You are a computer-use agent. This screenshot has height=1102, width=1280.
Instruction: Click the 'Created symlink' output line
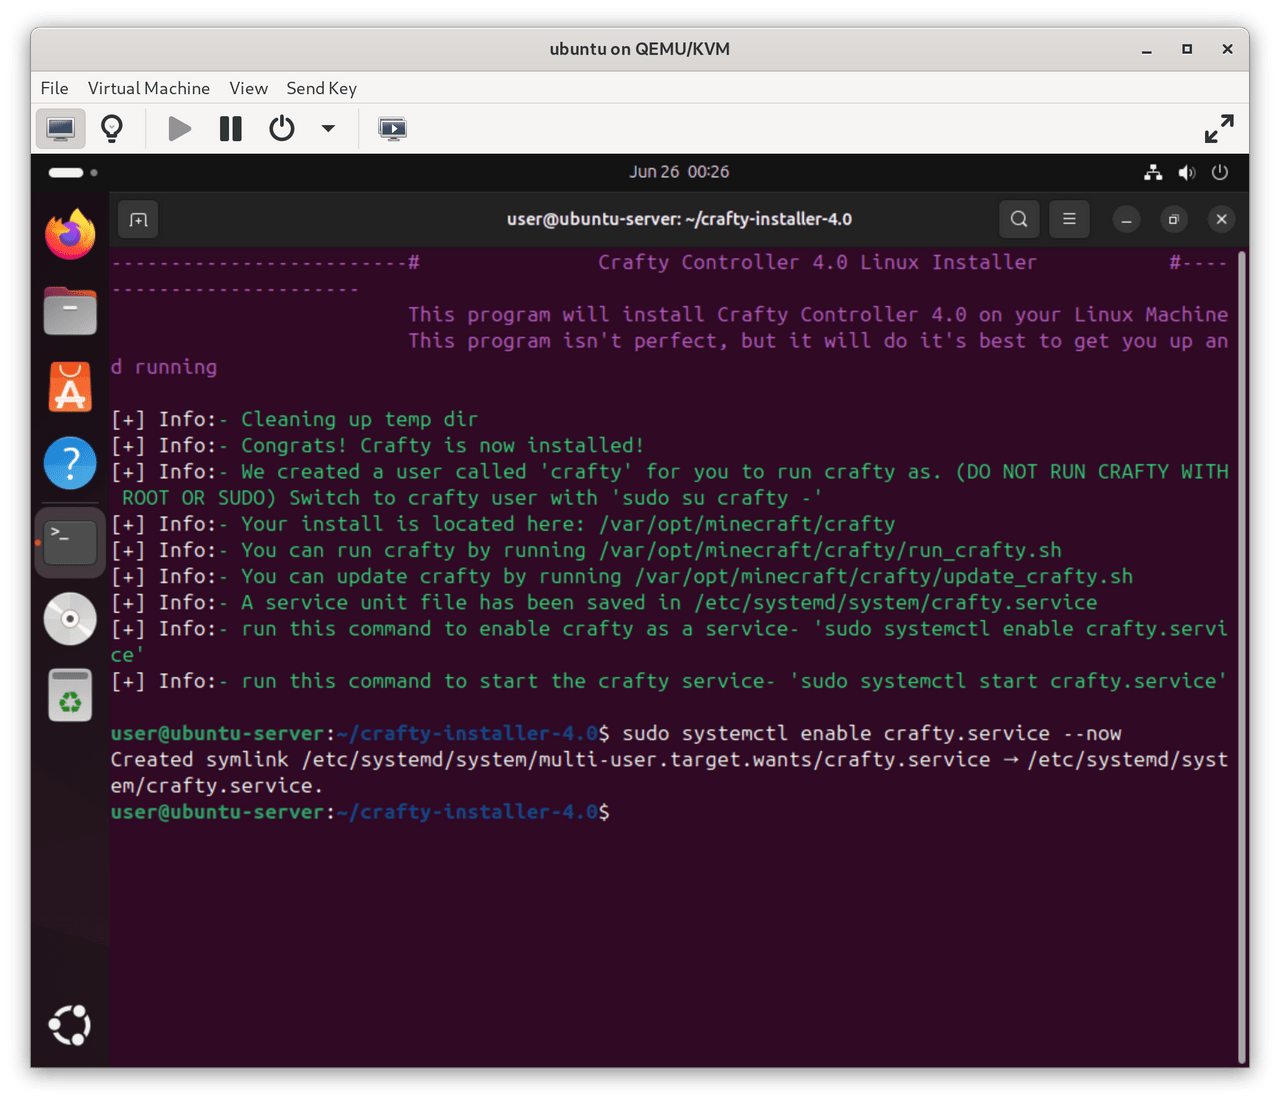click(x=669, y=773)
